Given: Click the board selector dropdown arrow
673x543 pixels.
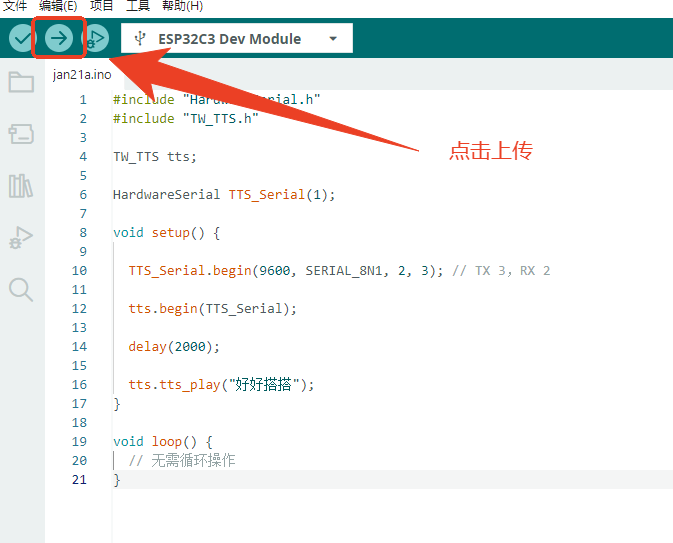Looking at the screenshot, I should click(x=333, y=39).
